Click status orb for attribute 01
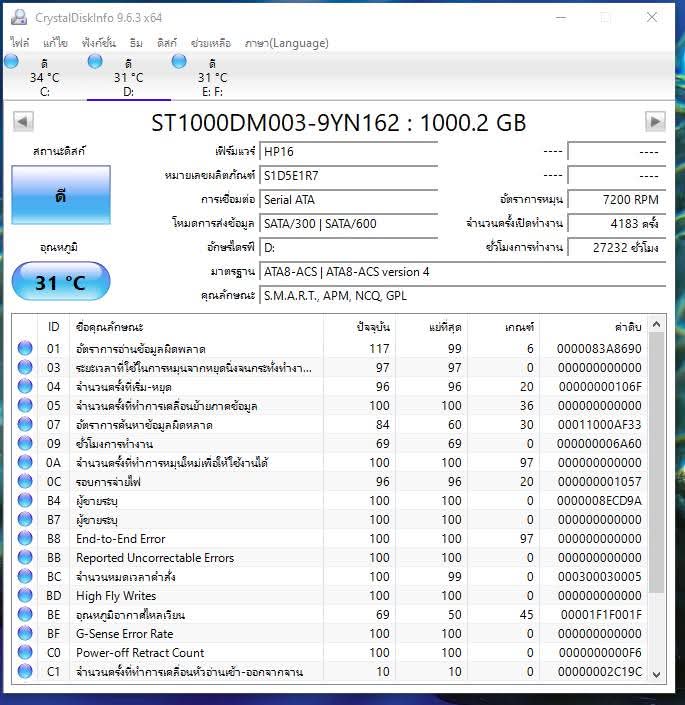Viewport: 685px width, 705px height. pos(25,348)
